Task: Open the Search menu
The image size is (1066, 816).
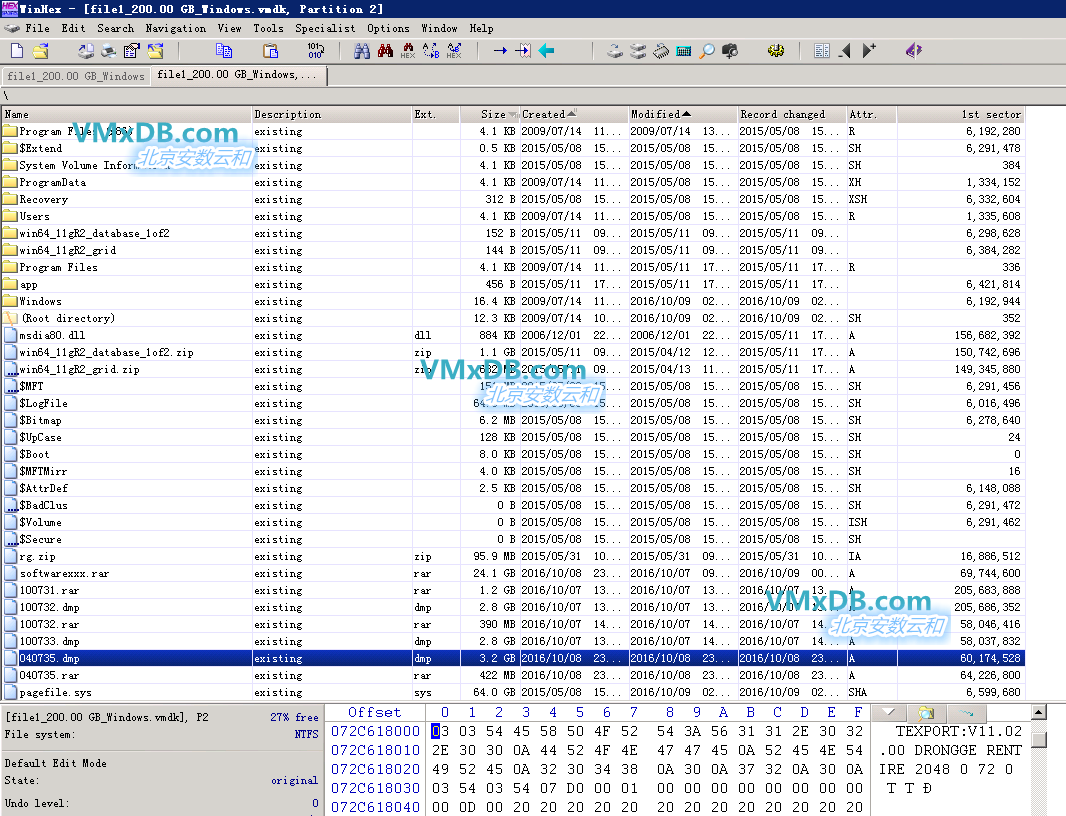Action: tap(116, 29)
